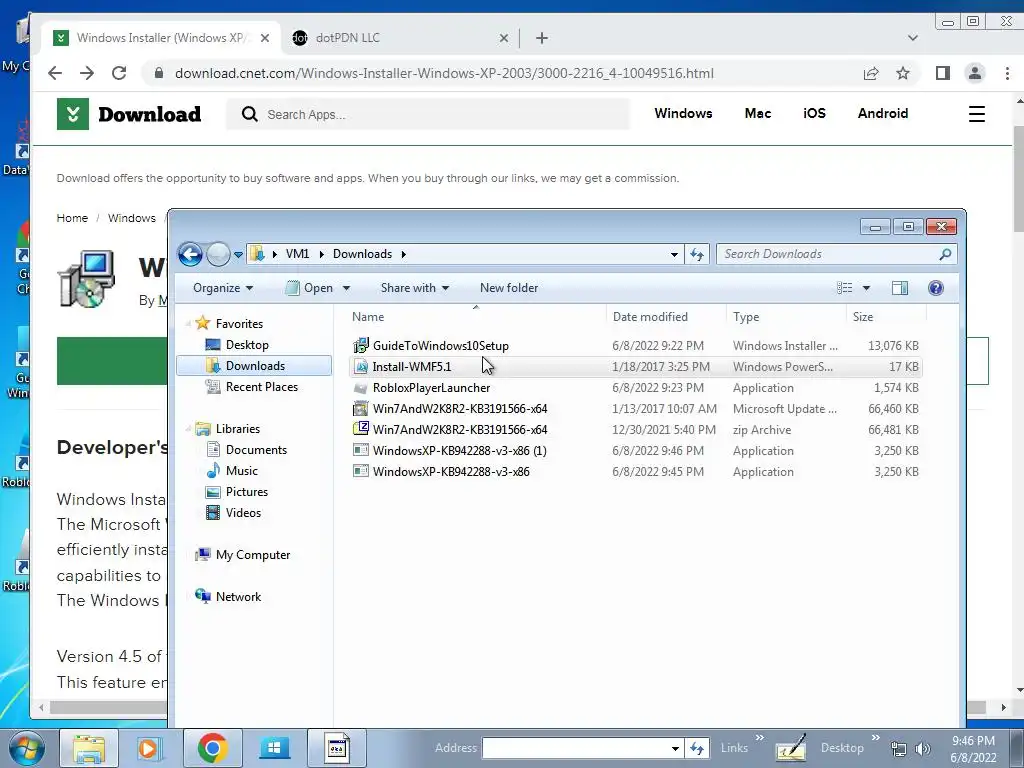The height and width of the screenshot is (768, 1024).
Task: Select Pictures library
Action: pyautogui.click(x=246, y=492)
